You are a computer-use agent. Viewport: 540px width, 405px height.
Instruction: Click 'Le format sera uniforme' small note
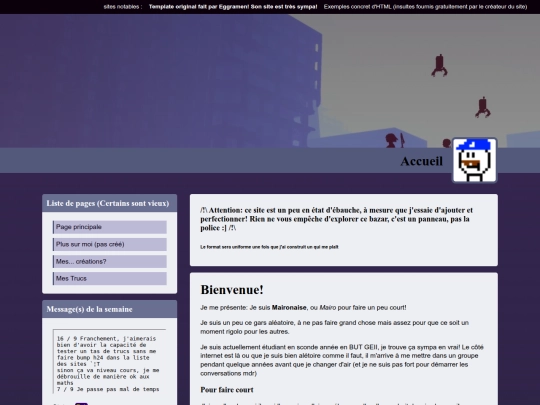tap(269, 247)
